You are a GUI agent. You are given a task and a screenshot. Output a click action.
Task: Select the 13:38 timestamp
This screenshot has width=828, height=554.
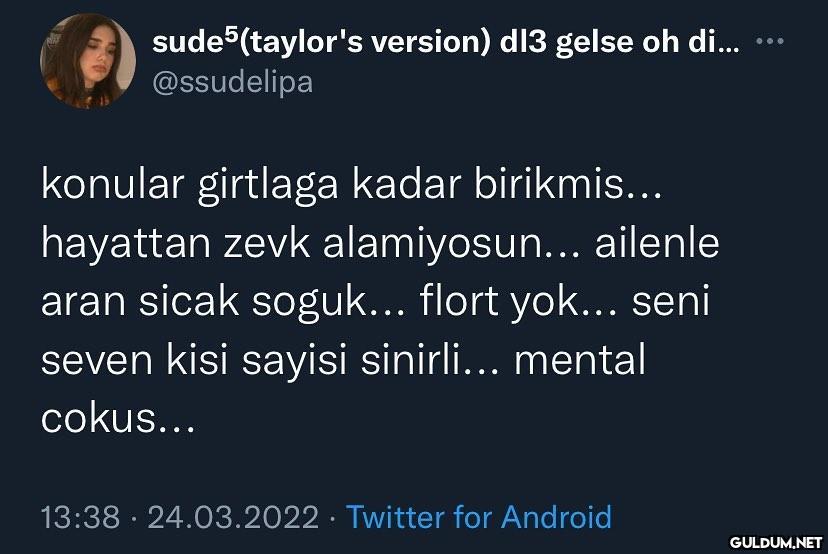80,517
